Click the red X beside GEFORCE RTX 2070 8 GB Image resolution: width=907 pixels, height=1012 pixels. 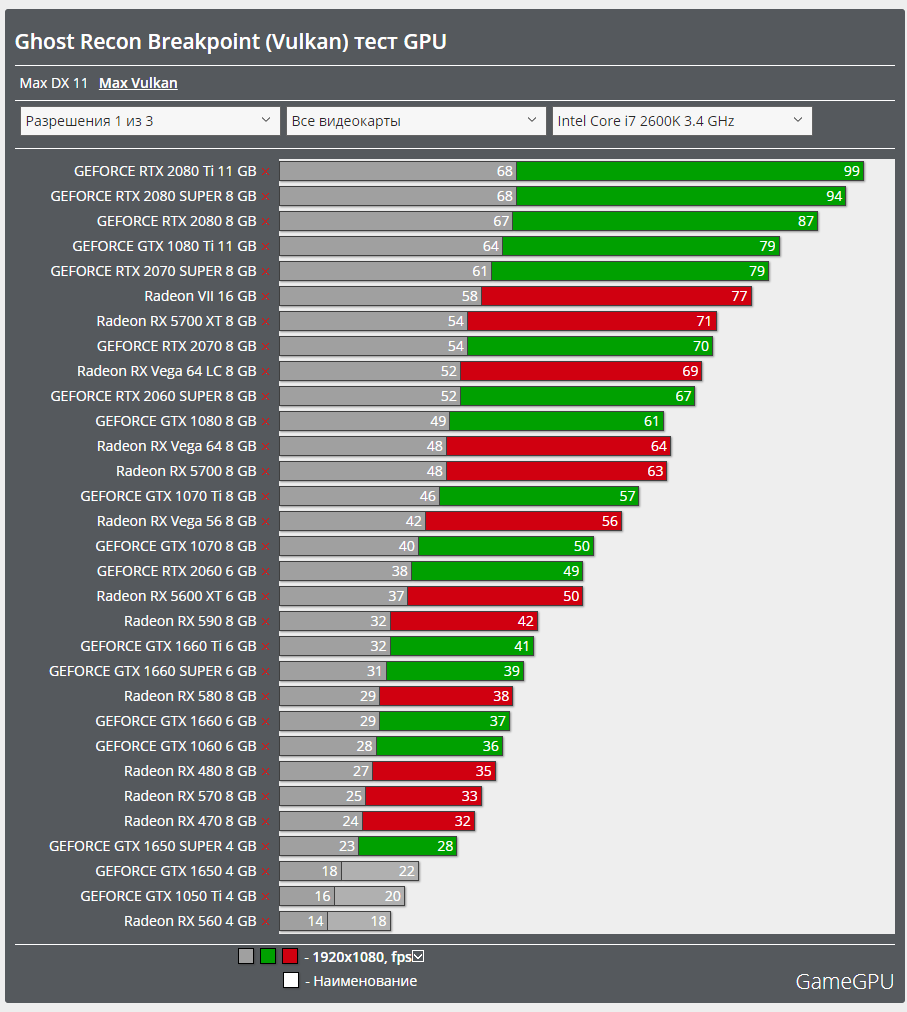click(x=265, y=347)
